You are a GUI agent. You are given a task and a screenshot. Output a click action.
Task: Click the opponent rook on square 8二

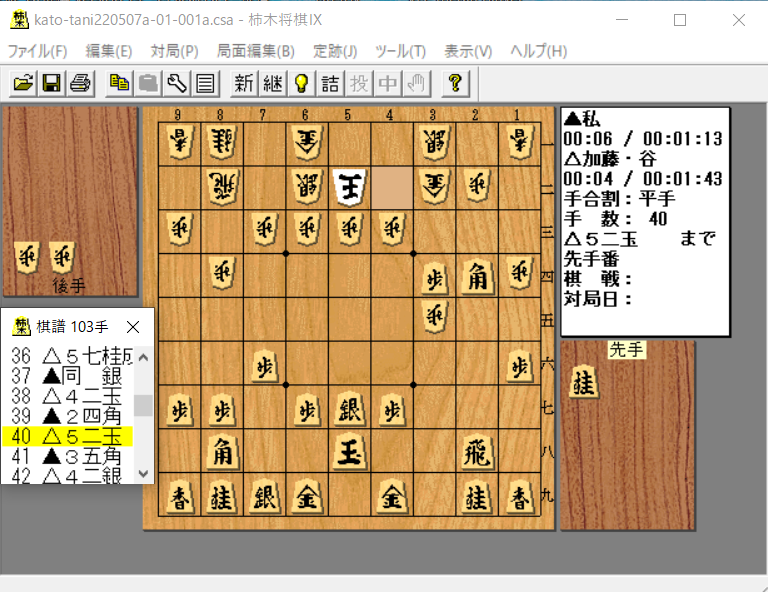[222, 187]
